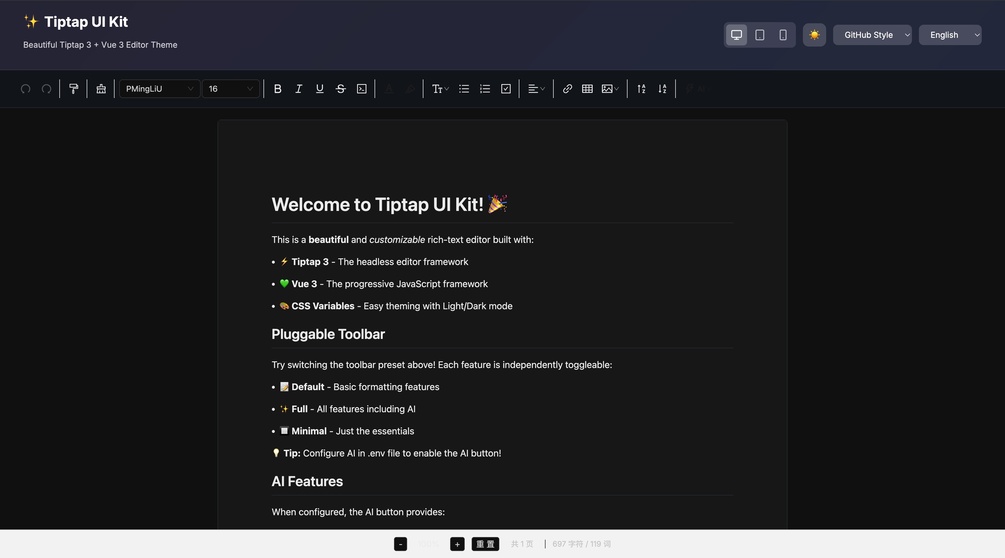Click the page count "共 1 页" status
Image resolution: width=1005 pixels, height=558 pixels.
point(522,544)
